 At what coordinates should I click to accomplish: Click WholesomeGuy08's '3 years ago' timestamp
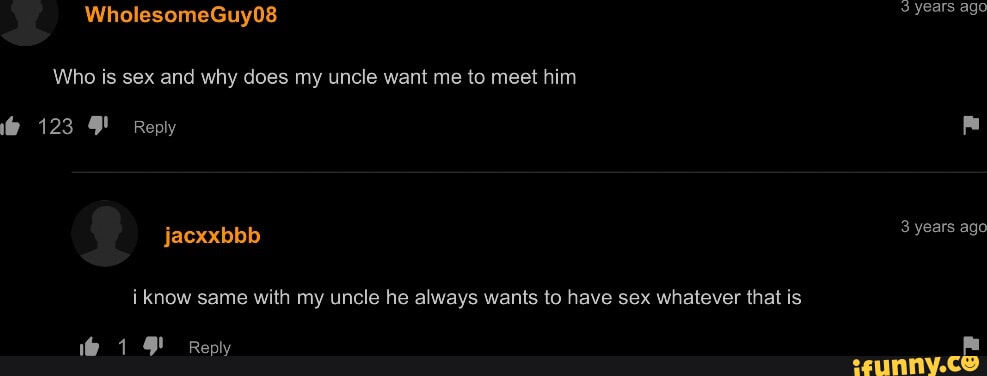[944, 8]
